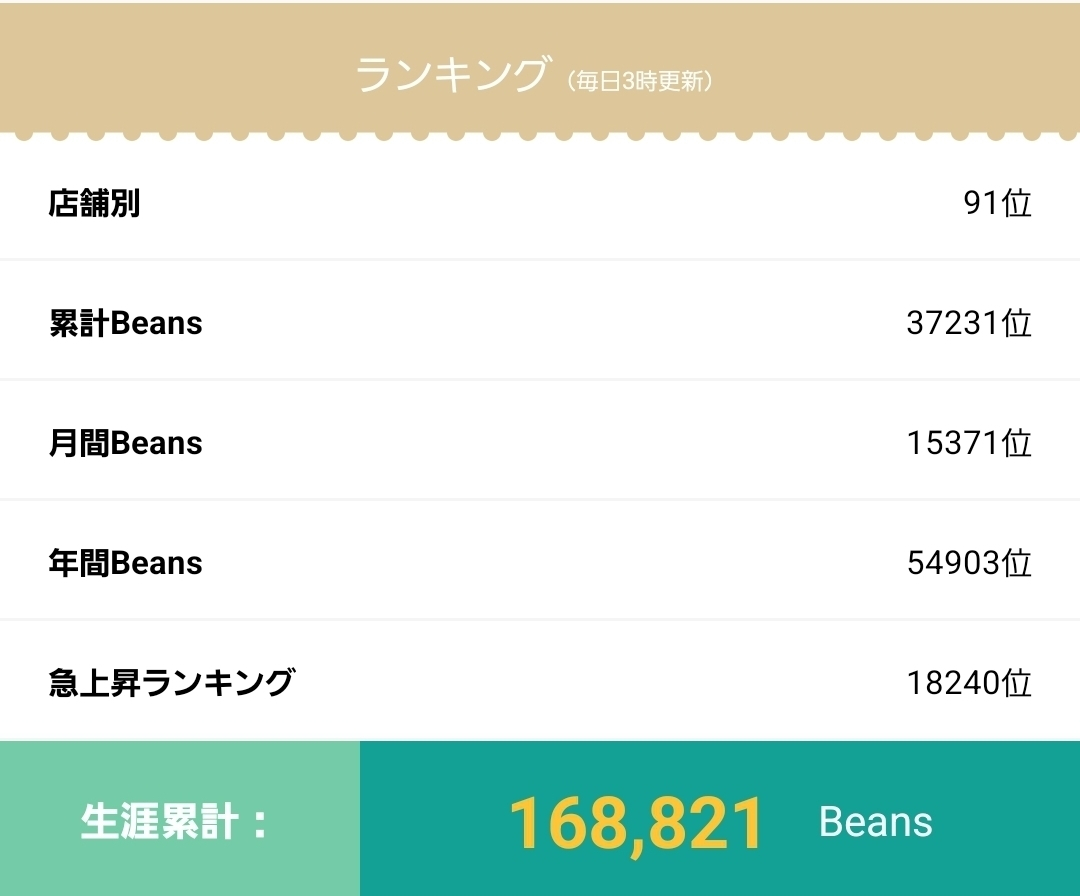Tap the 54903位 yearly rank value

968,563
